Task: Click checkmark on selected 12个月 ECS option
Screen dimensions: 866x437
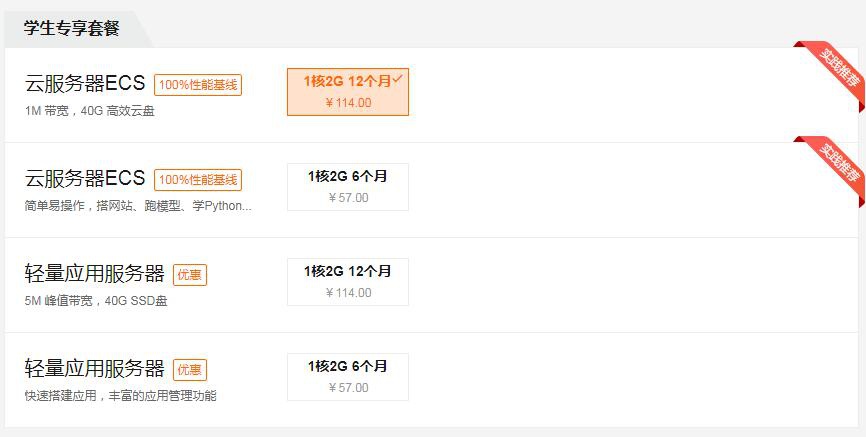Action: click(398, 79)
